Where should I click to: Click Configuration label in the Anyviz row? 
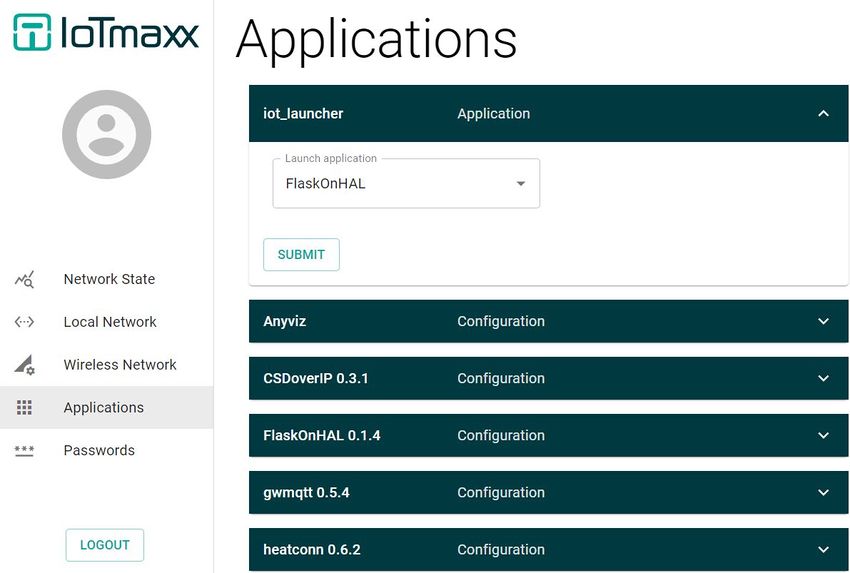point(501,321)
